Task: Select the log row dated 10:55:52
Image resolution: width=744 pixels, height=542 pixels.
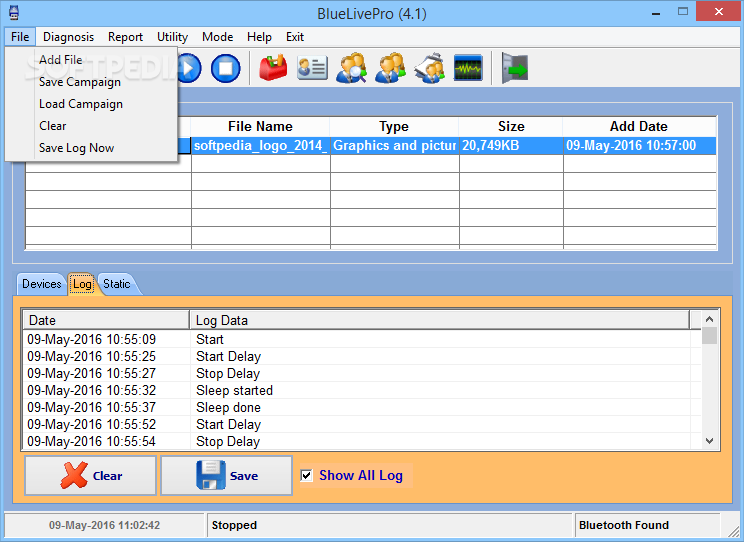Action: click(362, 424)
